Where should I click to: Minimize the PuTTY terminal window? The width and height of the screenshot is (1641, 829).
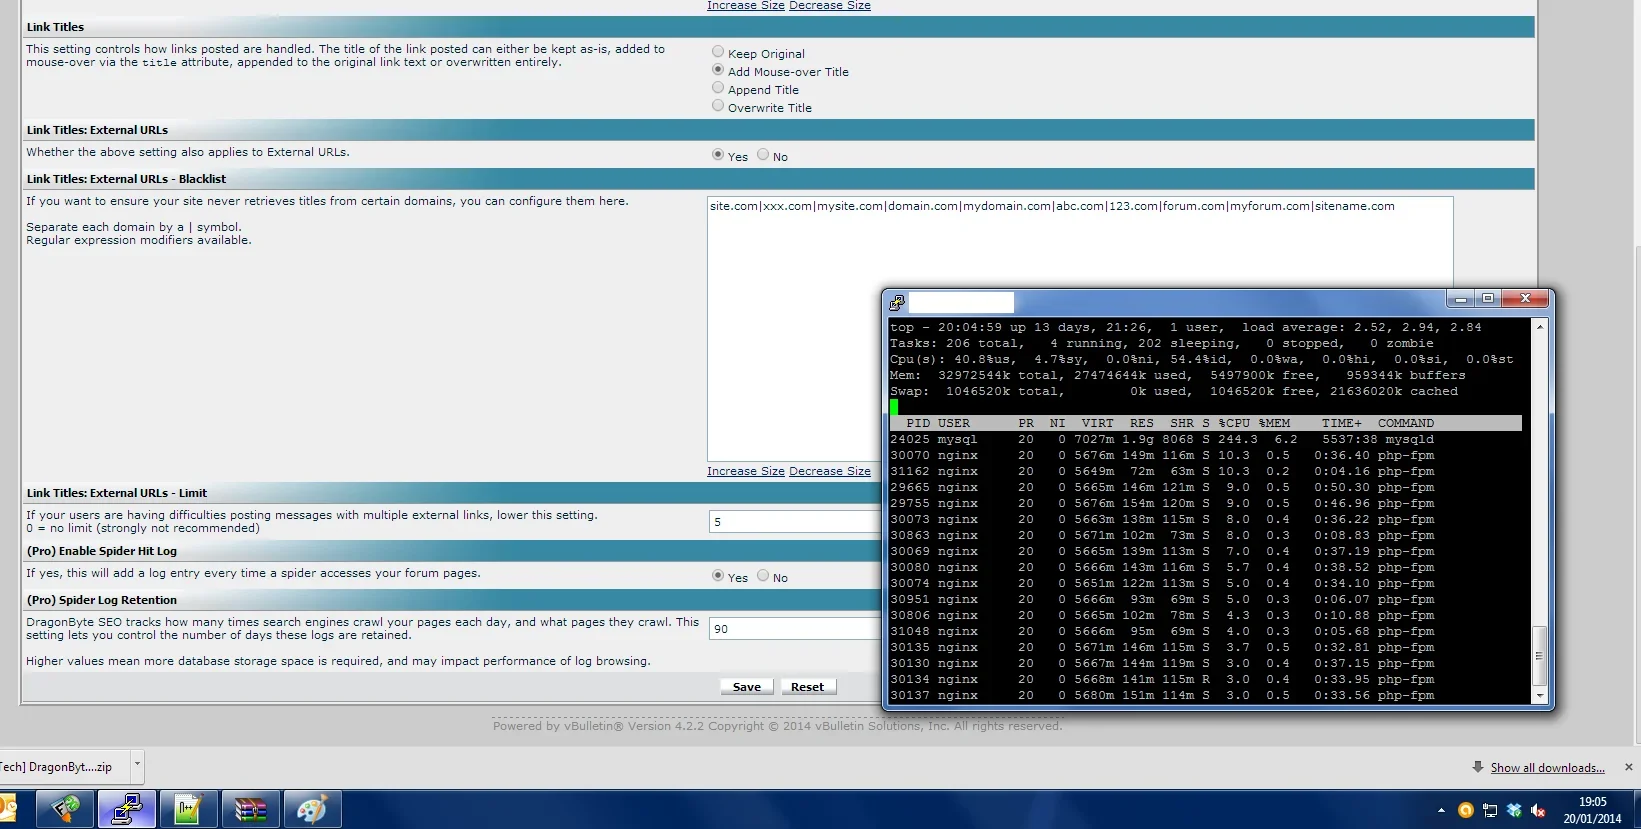click(1461, 299)
